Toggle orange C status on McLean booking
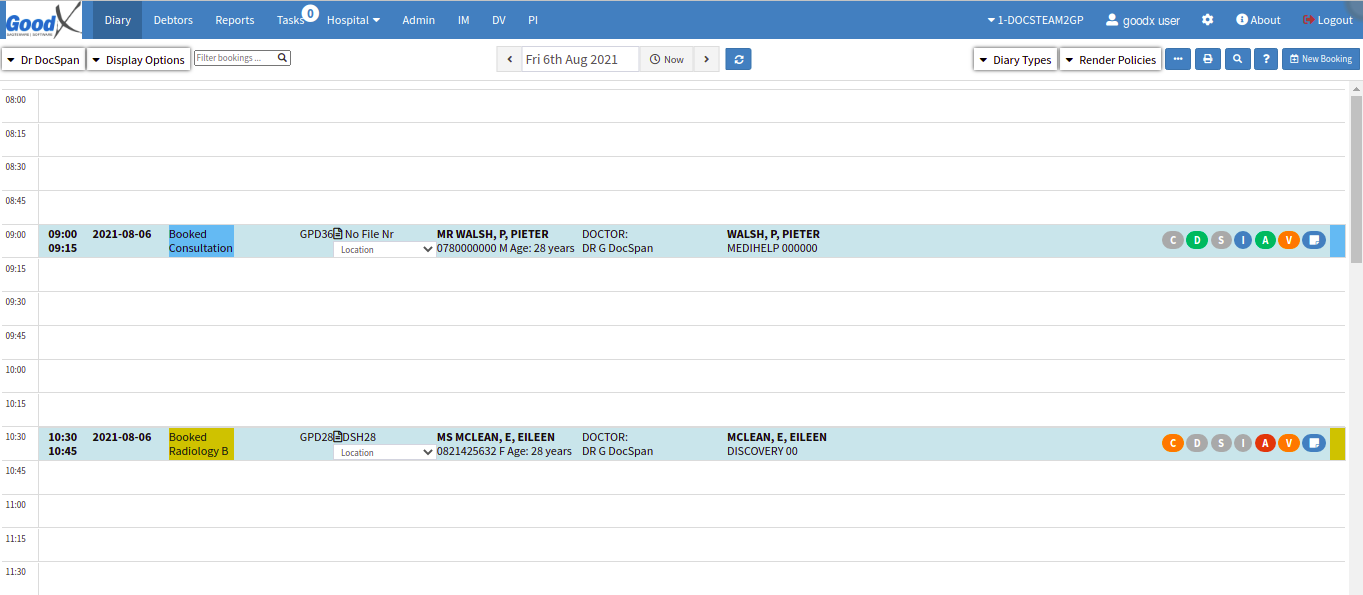1363x595 pixels. pyautogui.click(x=1173, y=443)
